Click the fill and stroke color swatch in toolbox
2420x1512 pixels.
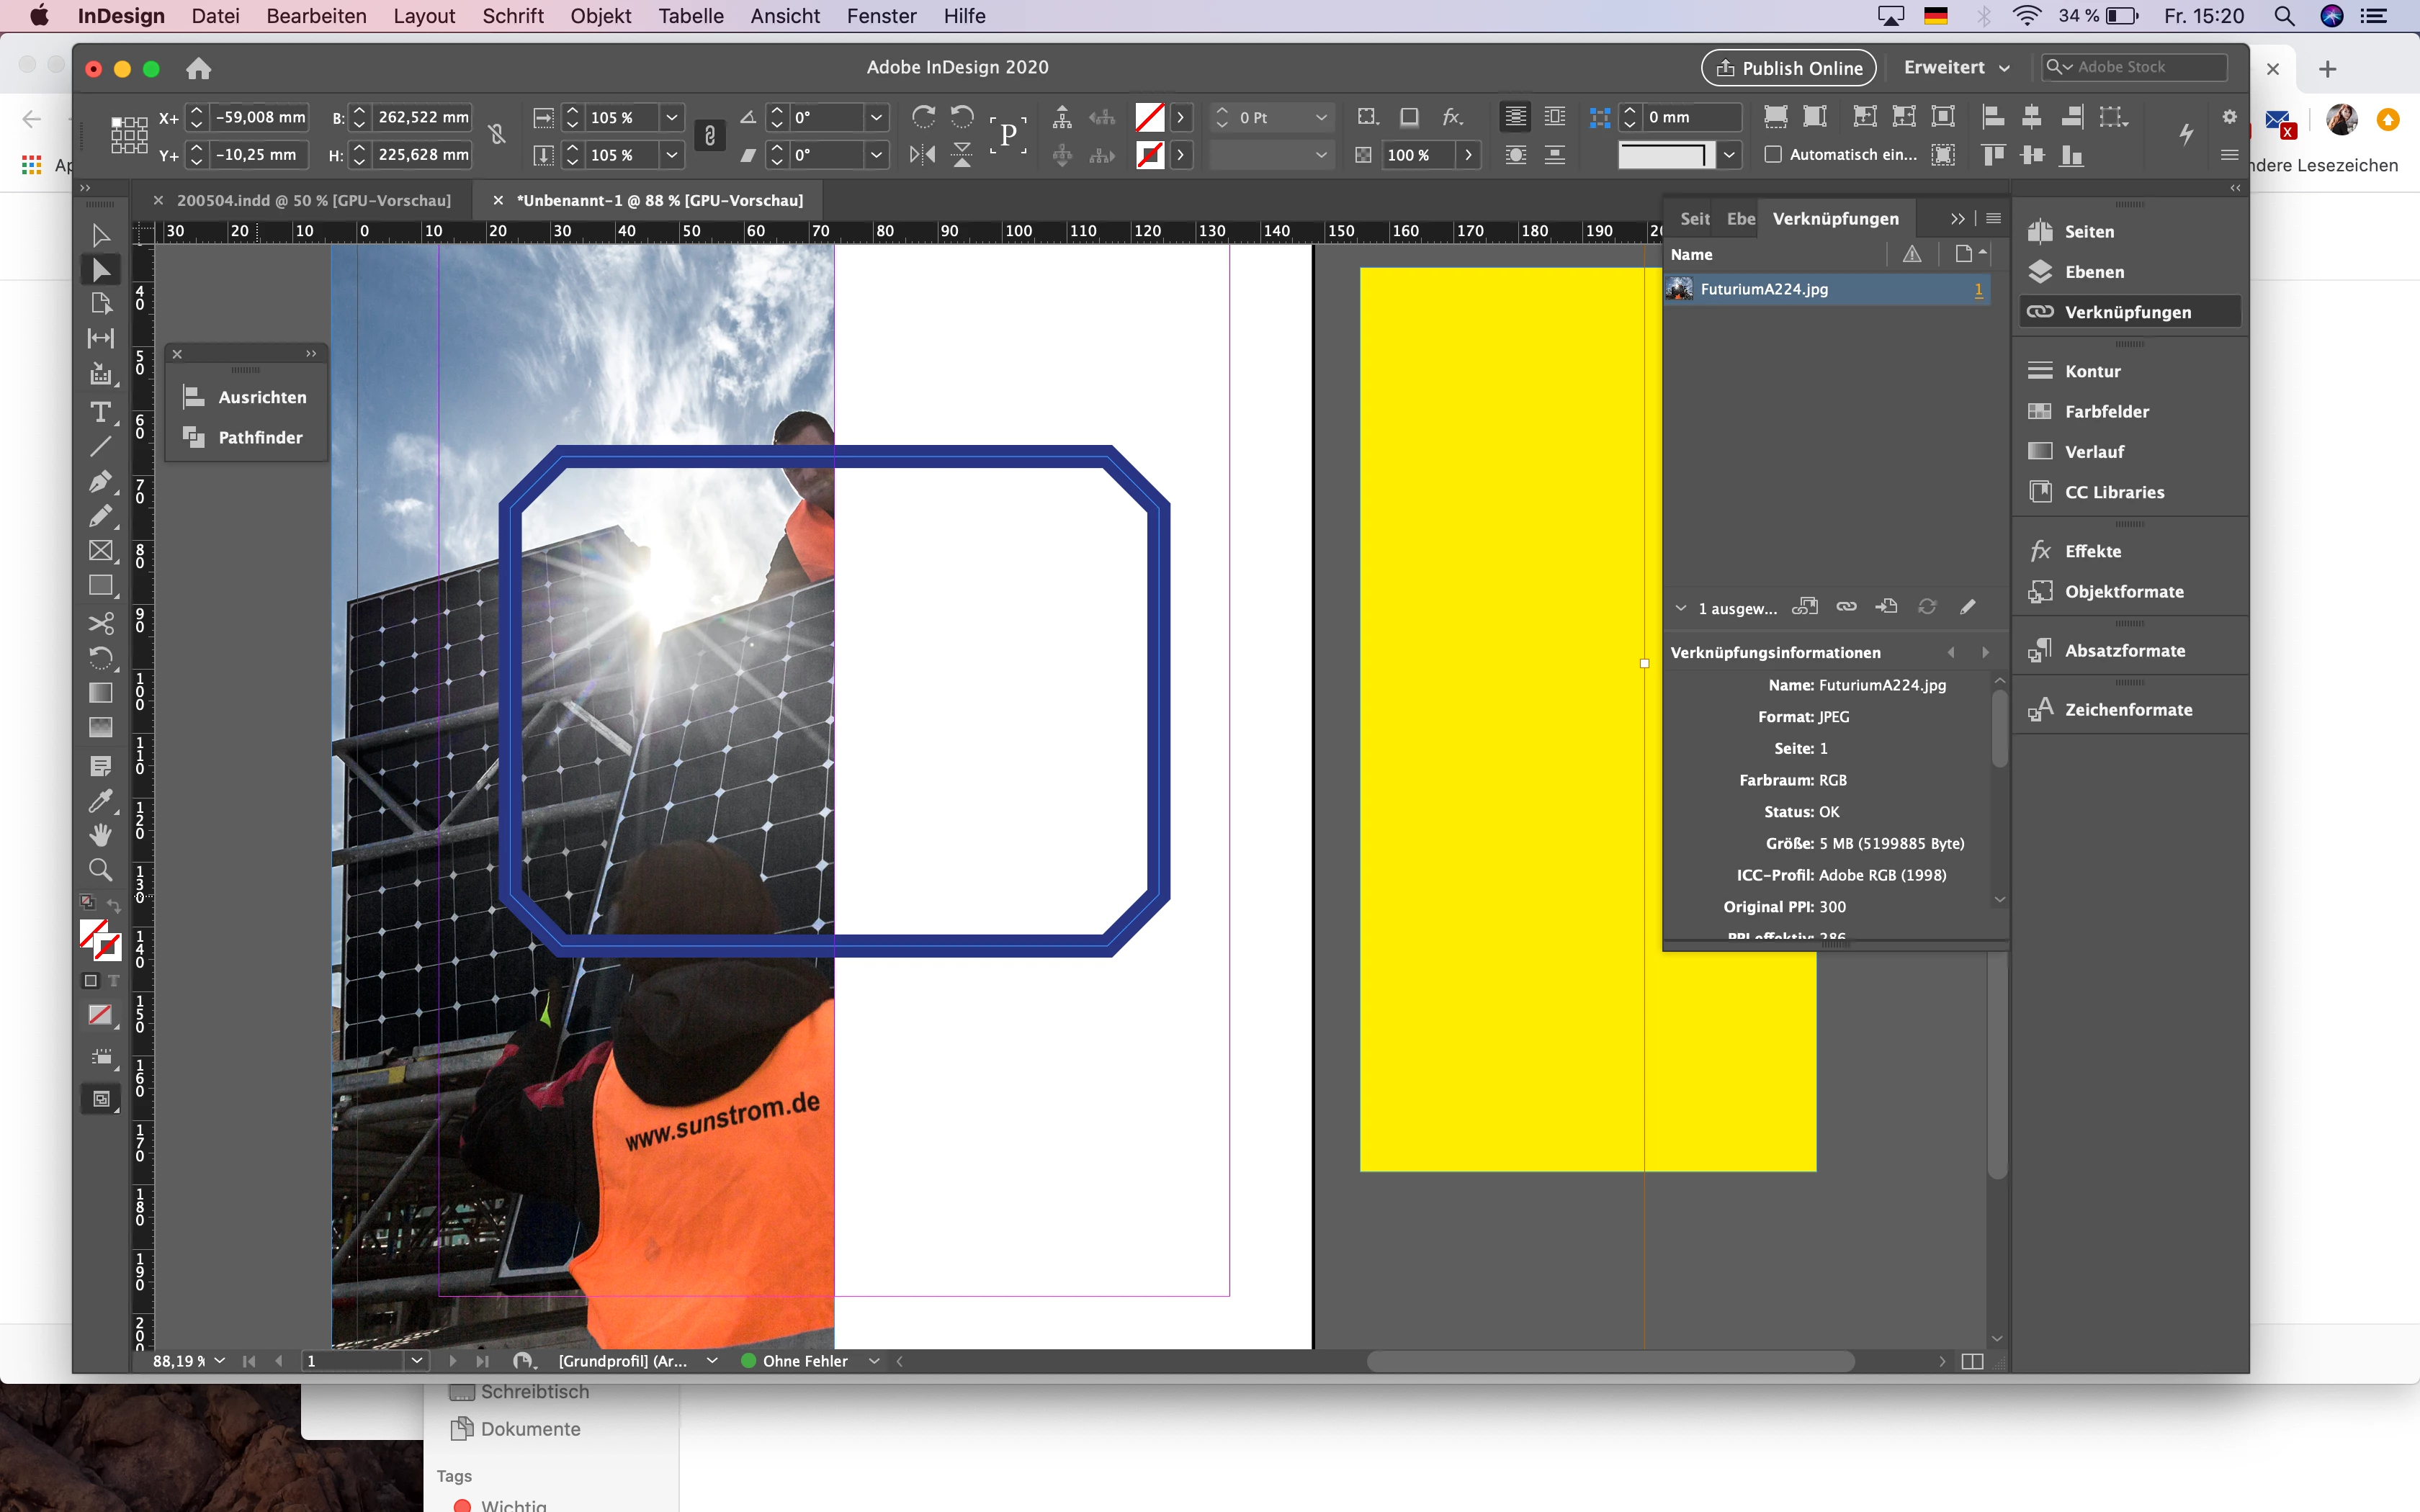99,939
